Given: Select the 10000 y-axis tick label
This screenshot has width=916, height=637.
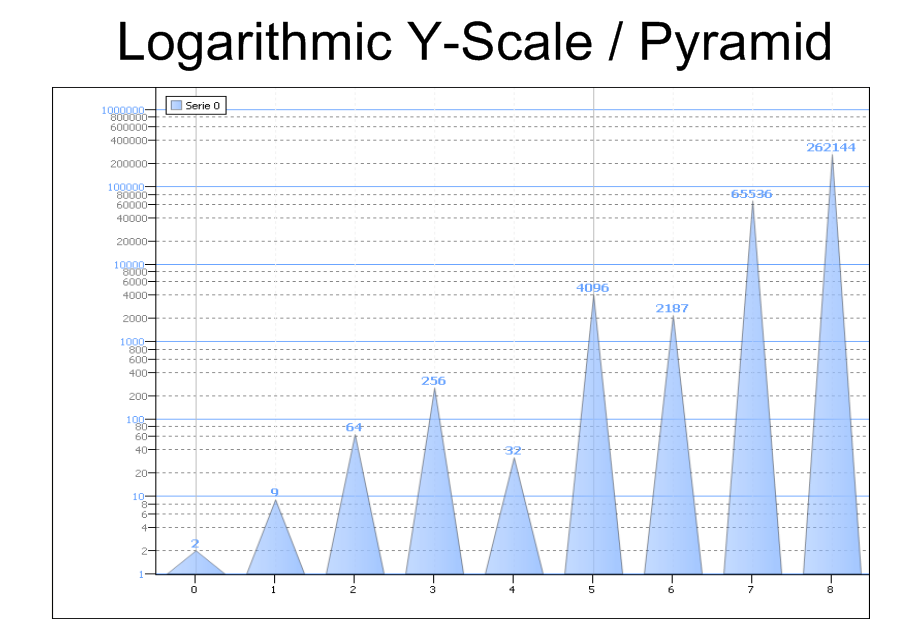Looking at the screenshot, I should pos(130,265).
